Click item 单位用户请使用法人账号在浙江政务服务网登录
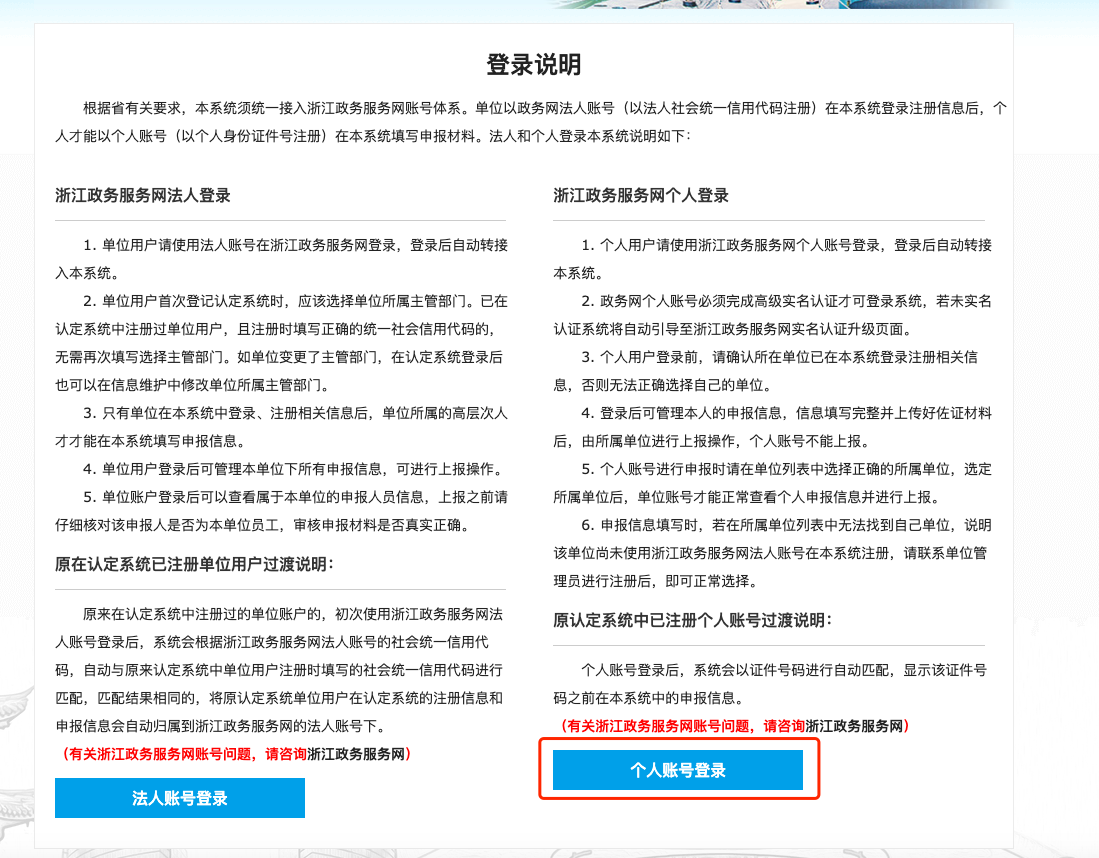This screenshot has width=1099, height=858. (x=281, y=259)
